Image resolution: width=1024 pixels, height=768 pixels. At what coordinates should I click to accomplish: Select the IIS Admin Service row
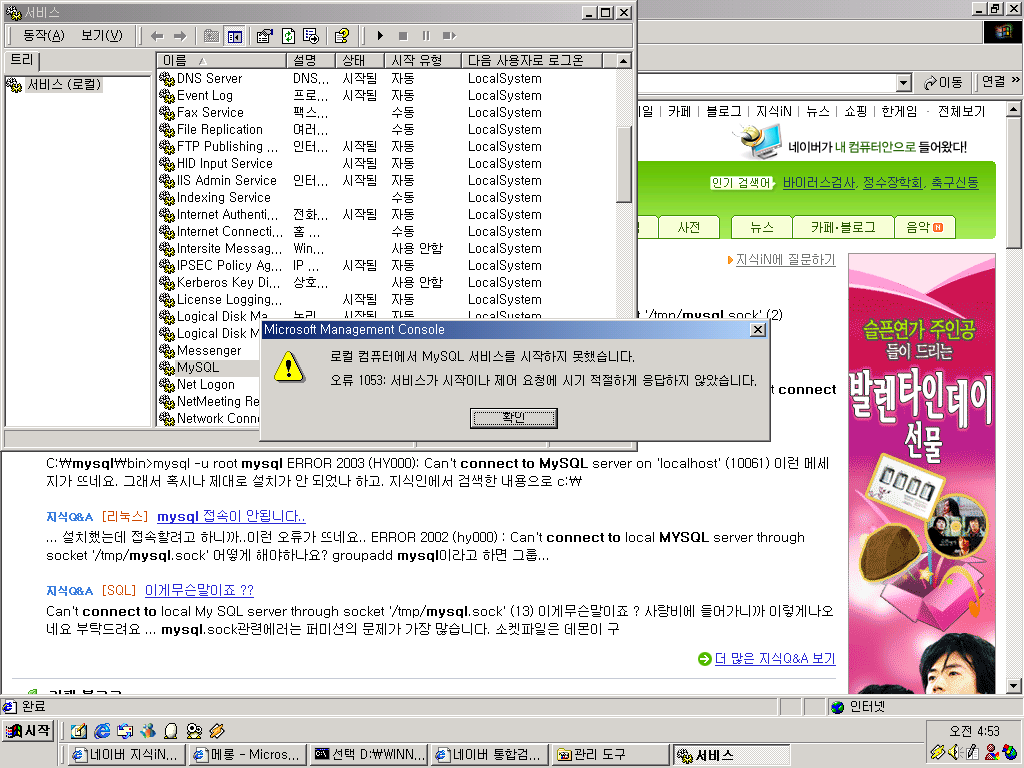tap(387, 180)
